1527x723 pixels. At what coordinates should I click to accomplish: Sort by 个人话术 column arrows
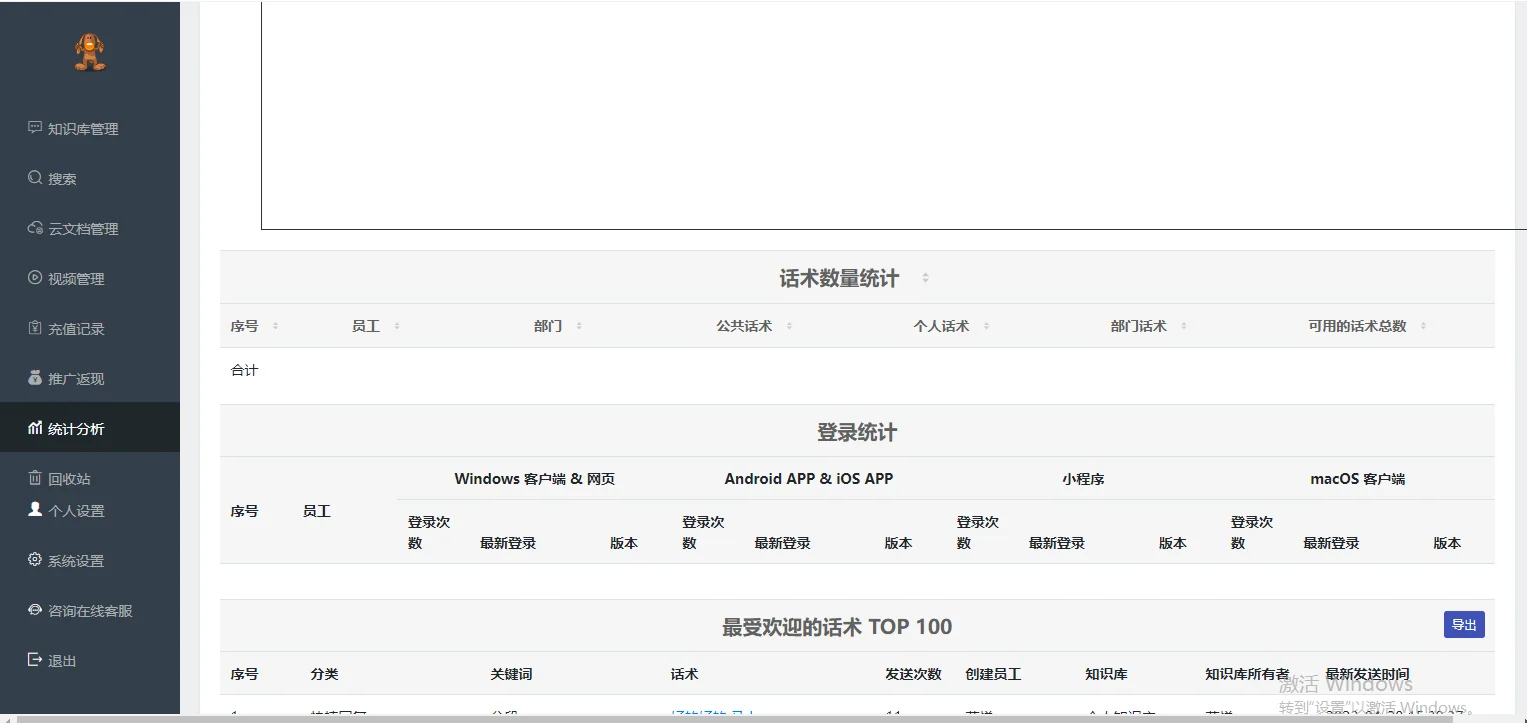(986, 326)
